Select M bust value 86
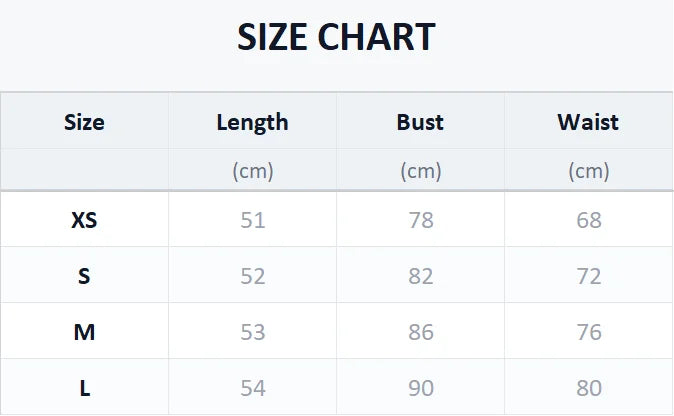Screen dimensions: 674x416 [421, 332]
